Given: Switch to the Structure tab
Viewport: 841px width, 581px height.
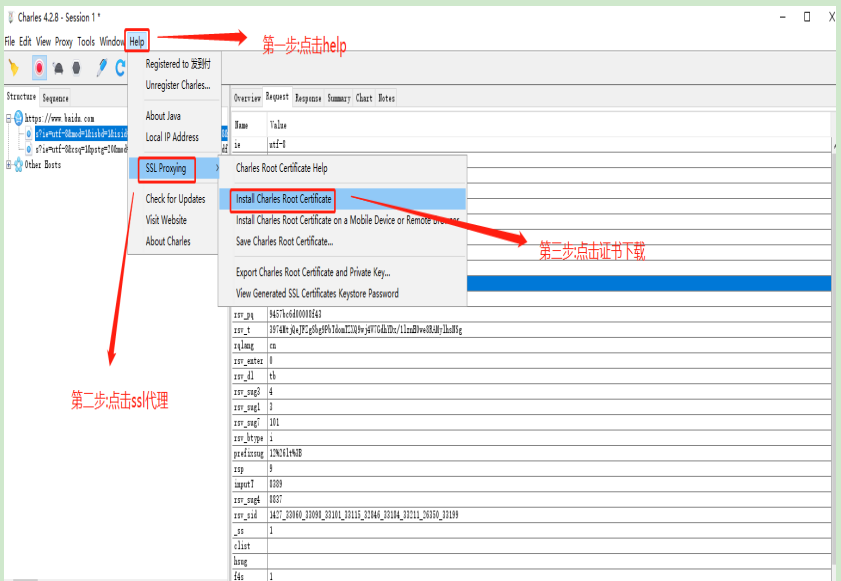Looking at the screenshot, I should coord(21,97).
